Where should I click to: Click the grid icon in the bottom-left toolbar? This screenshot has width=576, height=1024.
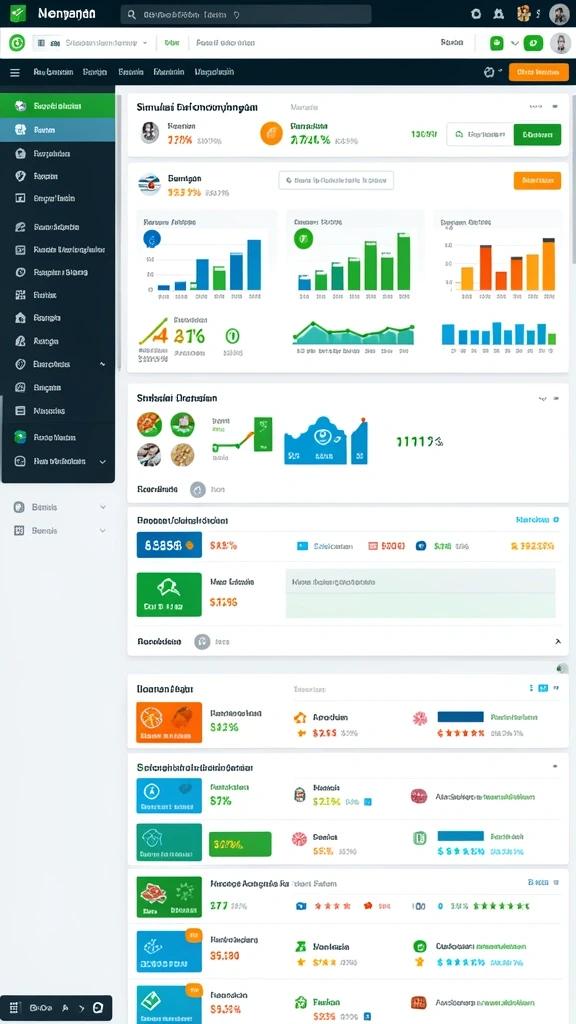click(x=15, y=1008)
